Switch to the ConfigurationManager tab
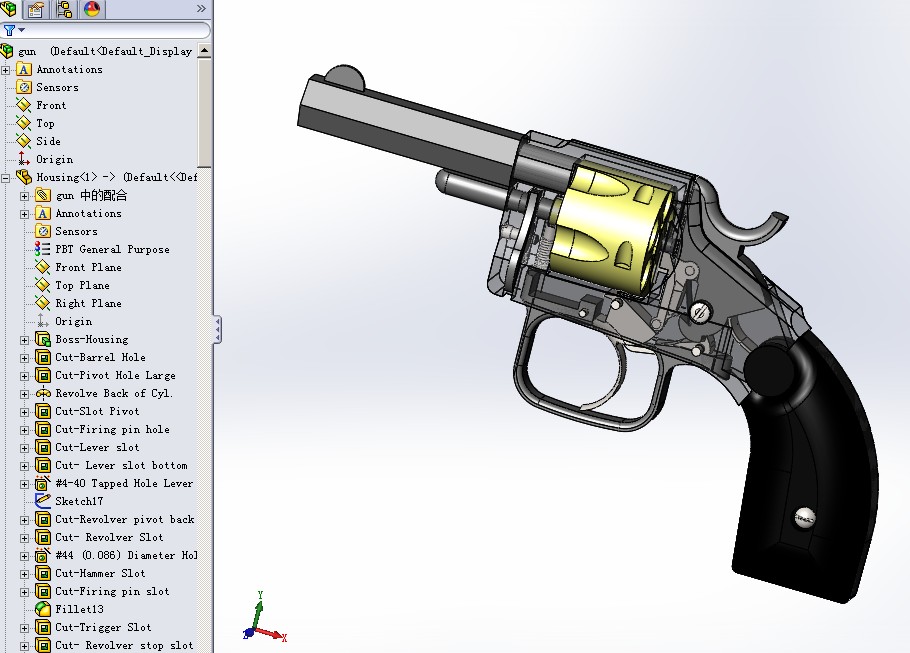 tap(64, 9)
